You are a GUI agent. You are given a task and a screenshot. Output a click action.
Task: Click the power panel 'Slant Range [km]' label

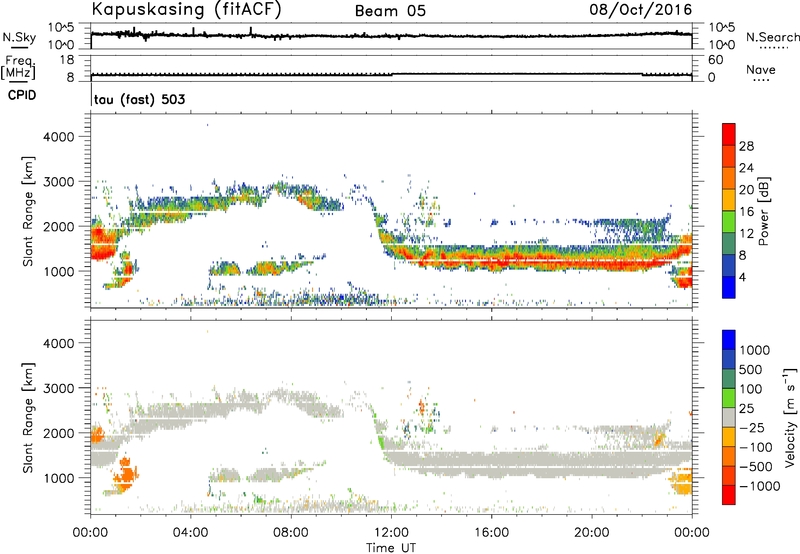pyautogui.click(x=28, y=211)
